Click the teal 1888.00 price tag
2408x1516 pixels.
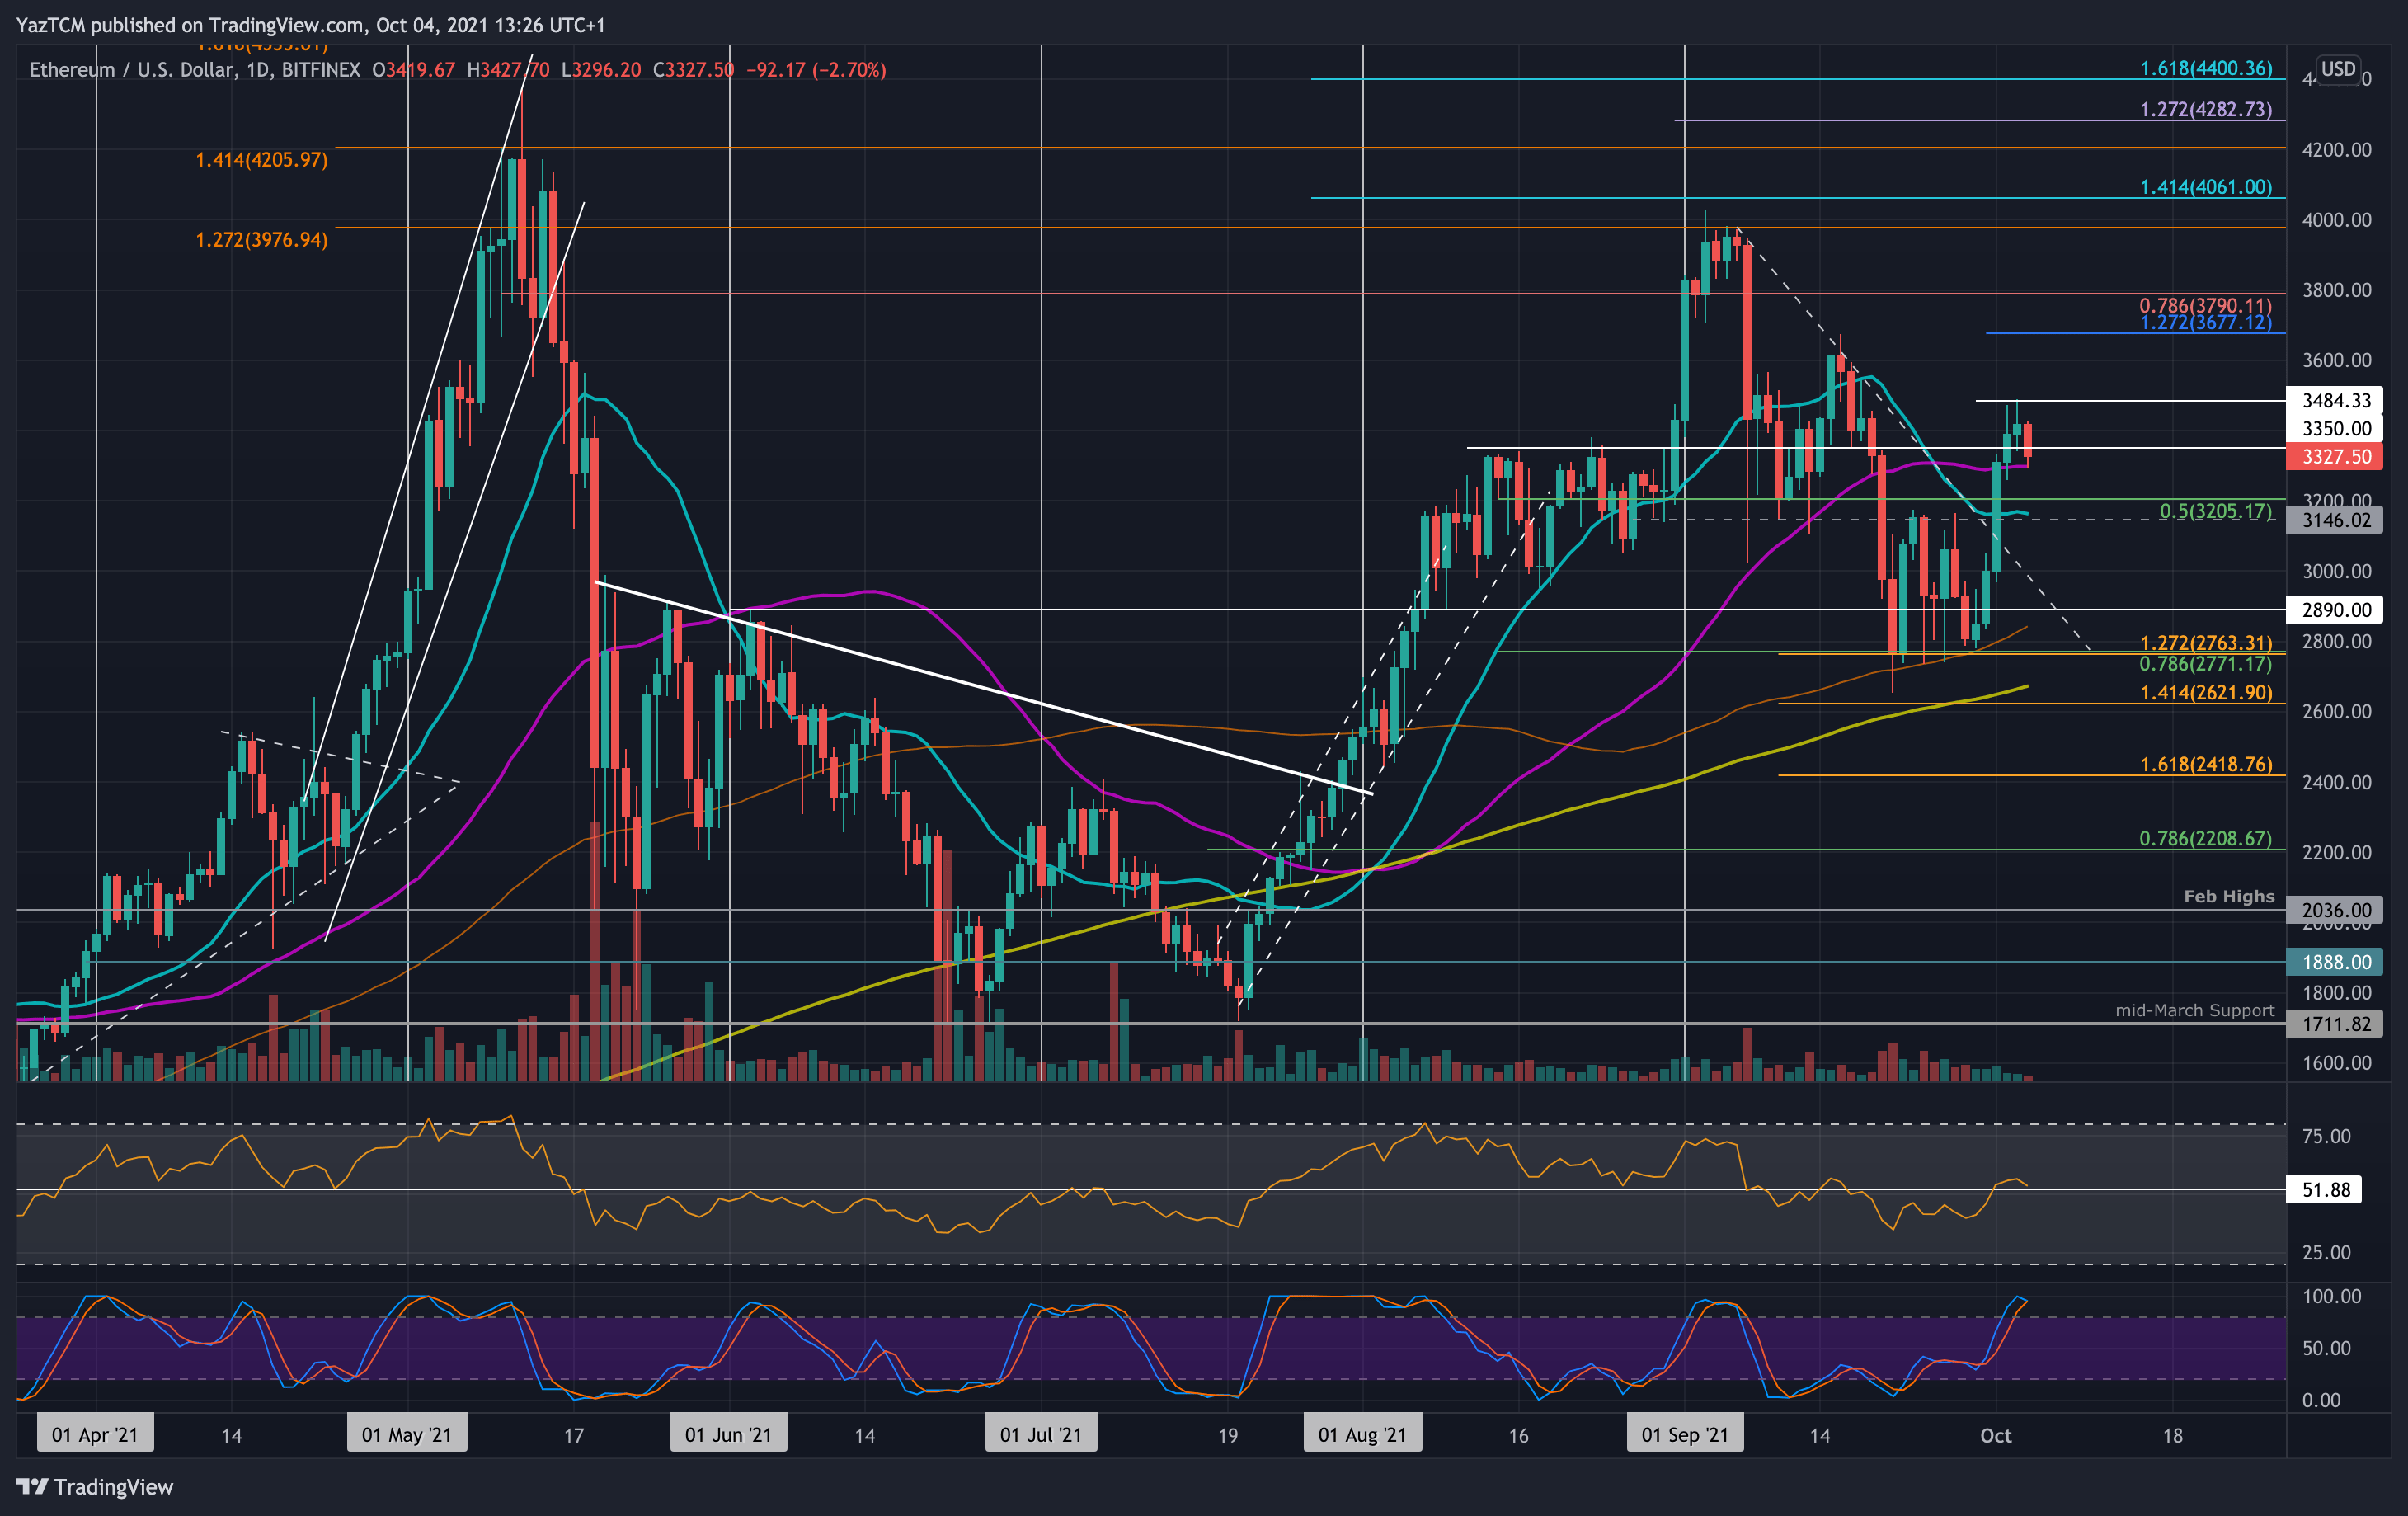2335,962
